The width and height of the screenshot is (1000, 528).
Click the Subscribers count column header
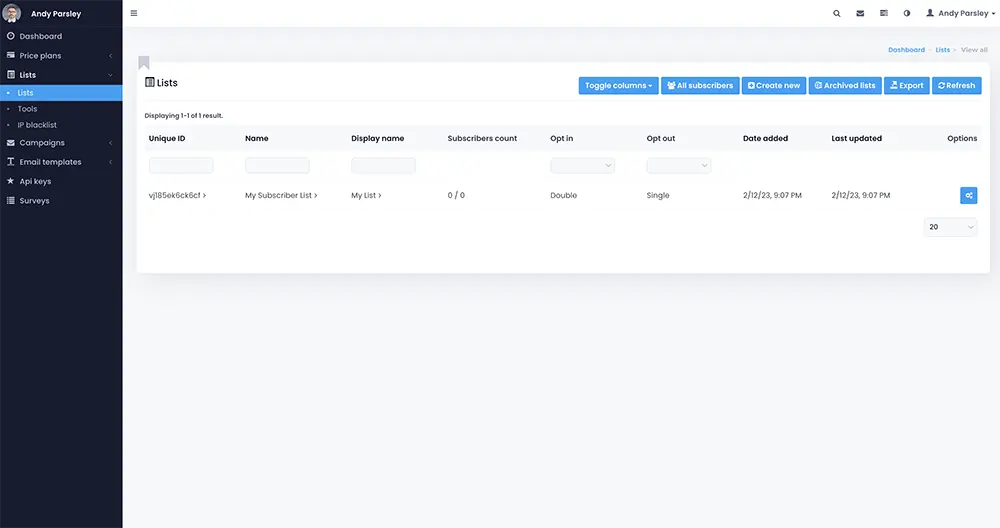tap(482, 138)
